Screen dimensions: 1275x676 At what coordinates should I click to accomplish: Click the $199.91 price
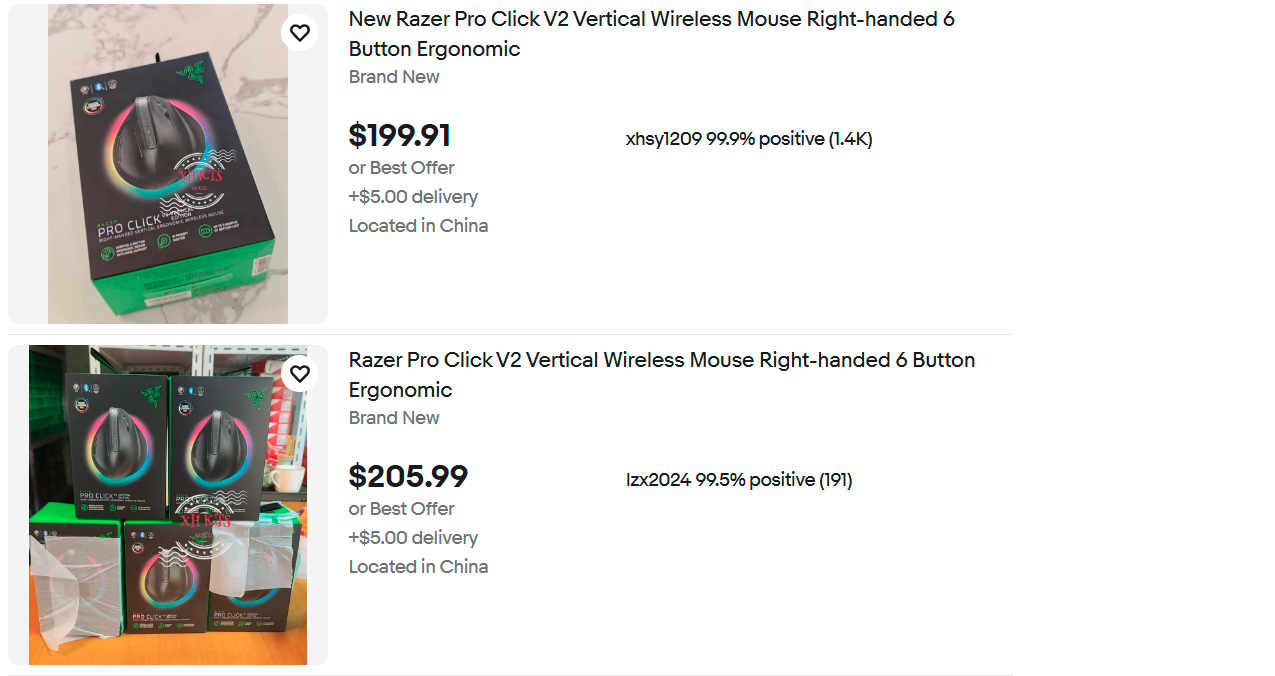click(399, 136)
